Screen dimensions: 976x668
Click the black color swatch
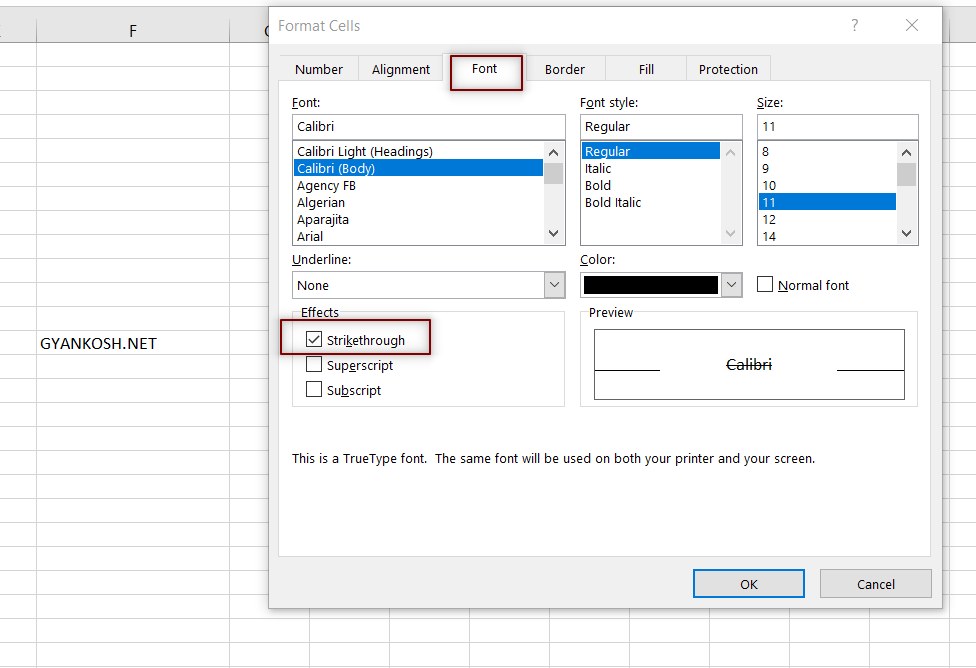651,285
